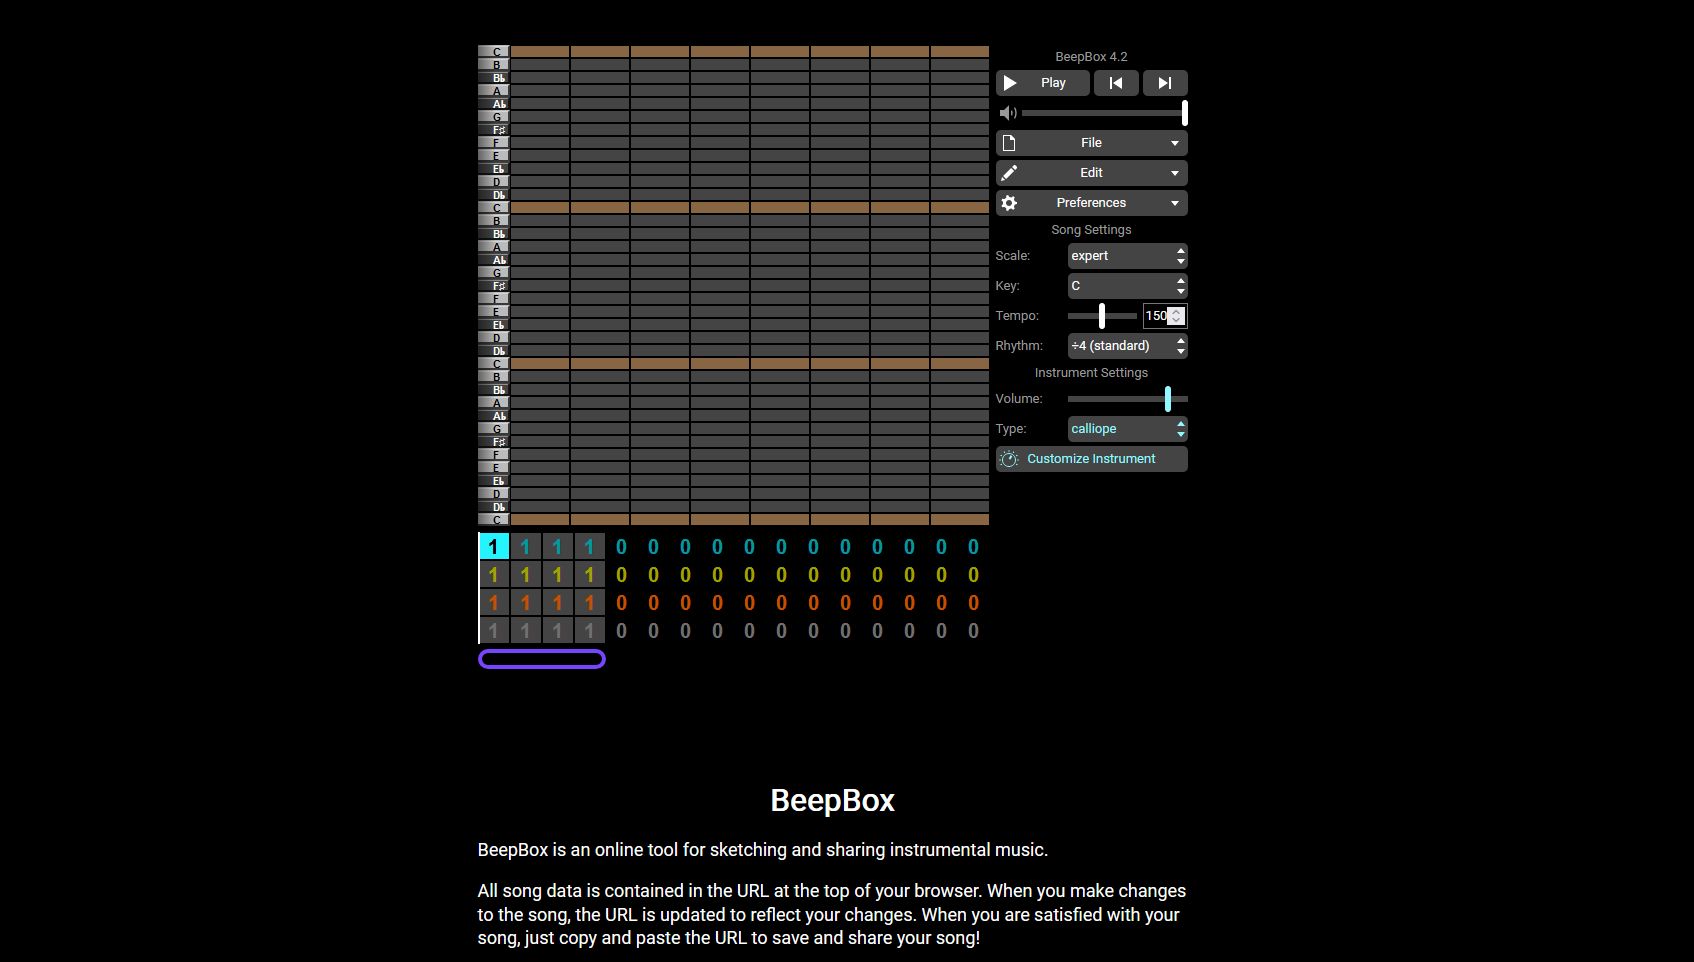Click the speaker volume icon
The width and height of the screenshot is (1694, 962).
tap(1008, 113)
